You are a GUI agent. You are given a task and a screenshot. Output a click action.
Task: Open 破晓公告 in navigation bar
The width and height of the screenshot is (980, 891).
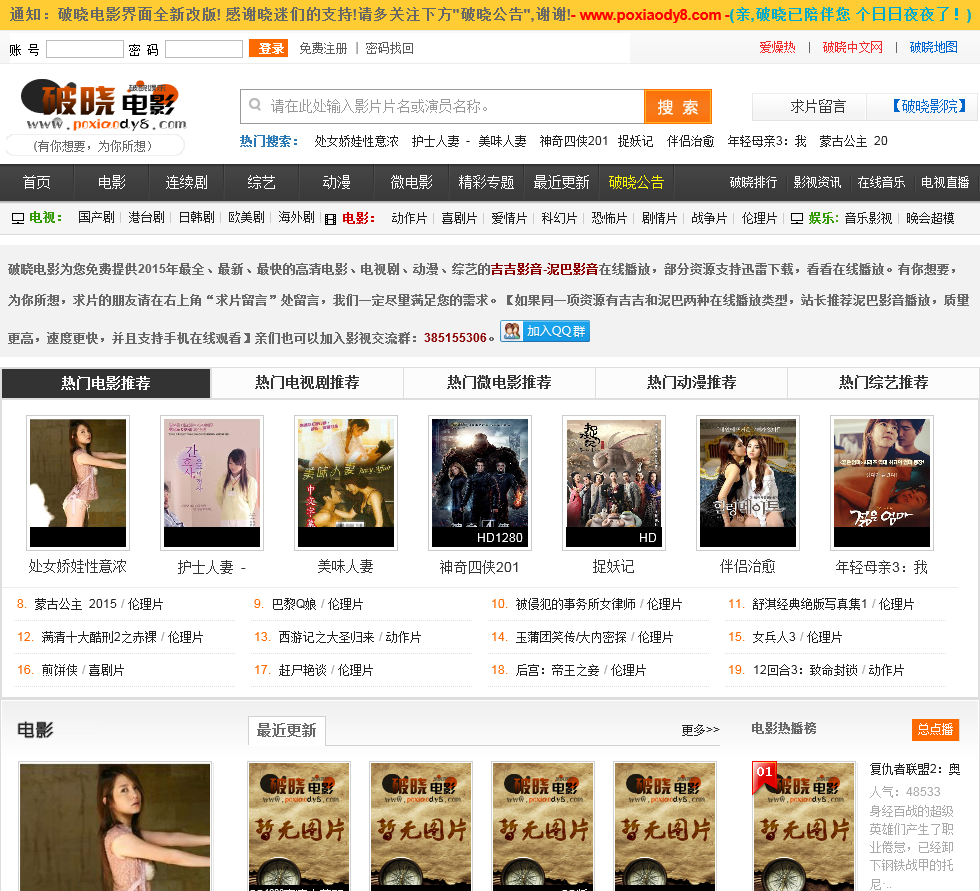point(636,182)
